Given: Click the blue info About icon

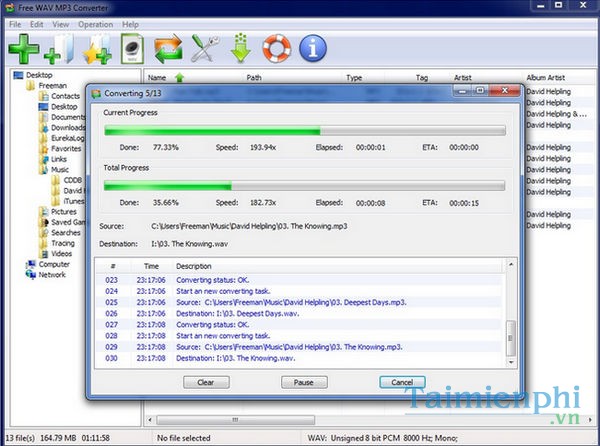Looking at the screenshot, I should click(x=313, y=49).
